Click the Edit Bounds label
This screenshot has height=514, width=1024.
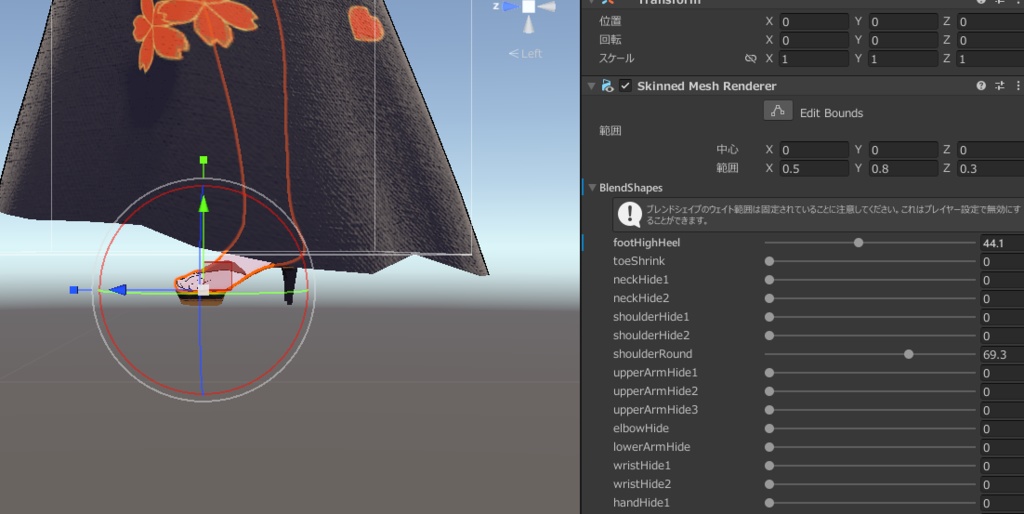click(x=831, y=113)
